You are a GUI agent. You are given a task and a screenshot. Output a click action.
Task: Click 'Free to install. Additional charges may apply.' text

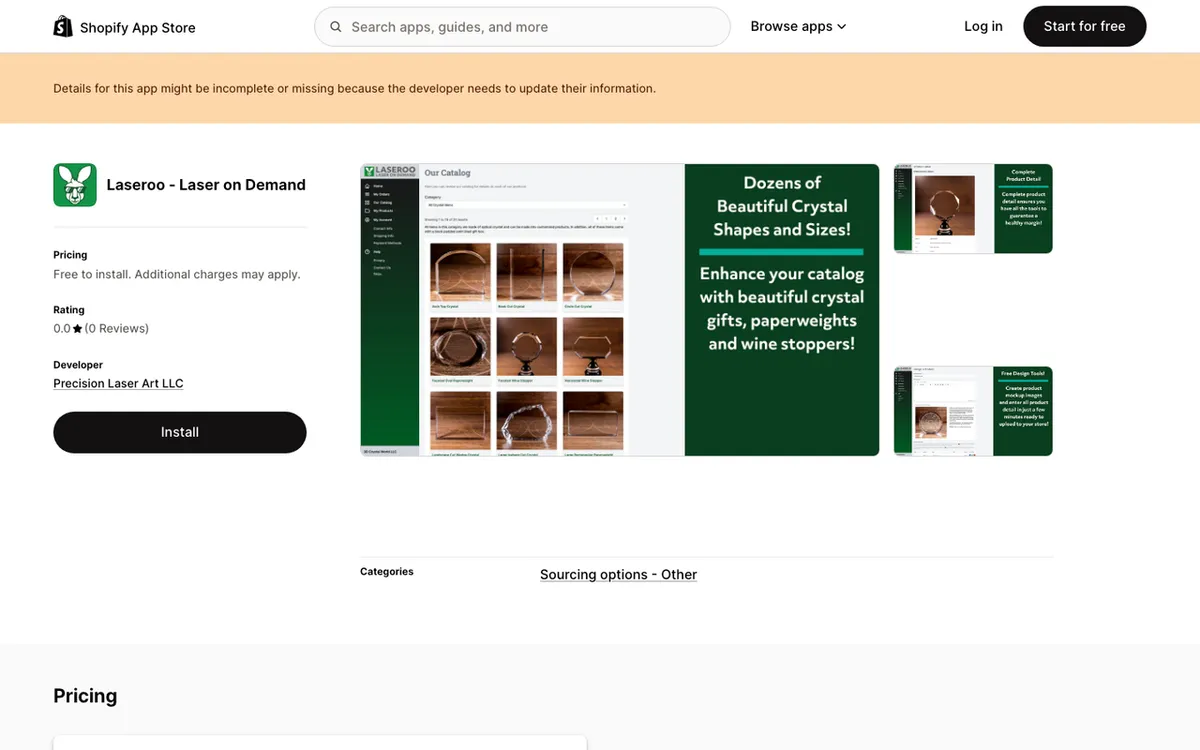click(177, 274)
